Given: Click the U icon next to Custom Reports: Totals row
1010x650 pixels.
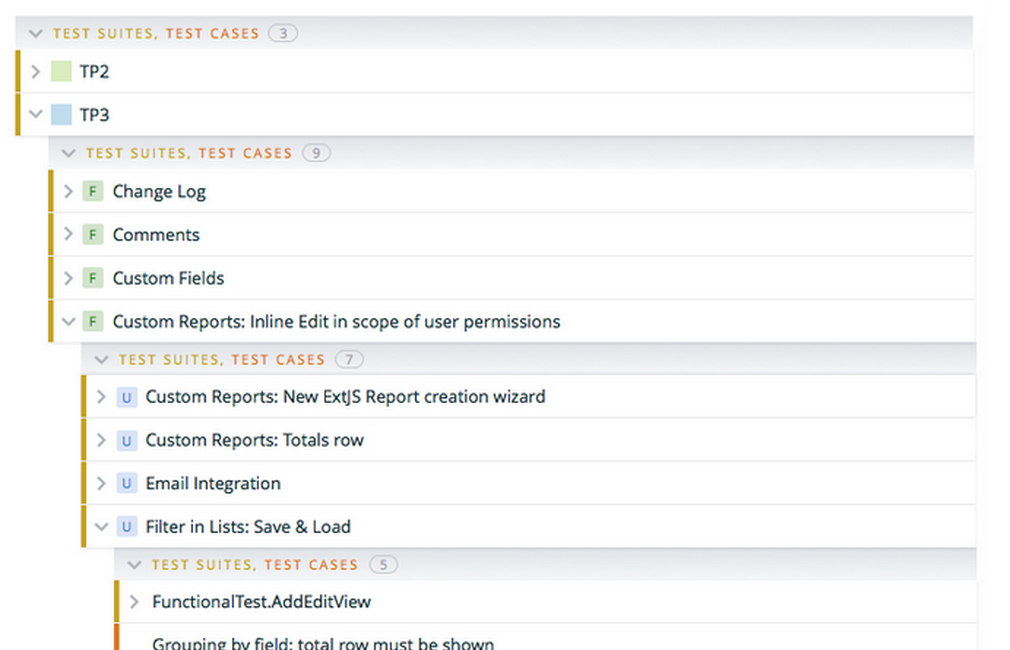Looking at the screenshot, I should (x=126, y=440).
